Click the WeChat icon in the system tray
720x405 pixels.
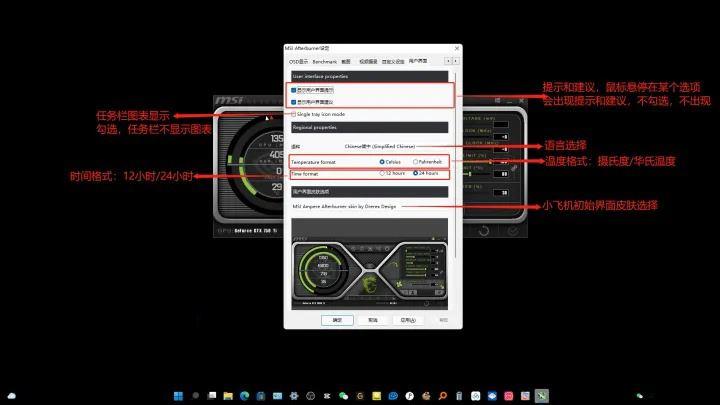(x=640, y=396)
